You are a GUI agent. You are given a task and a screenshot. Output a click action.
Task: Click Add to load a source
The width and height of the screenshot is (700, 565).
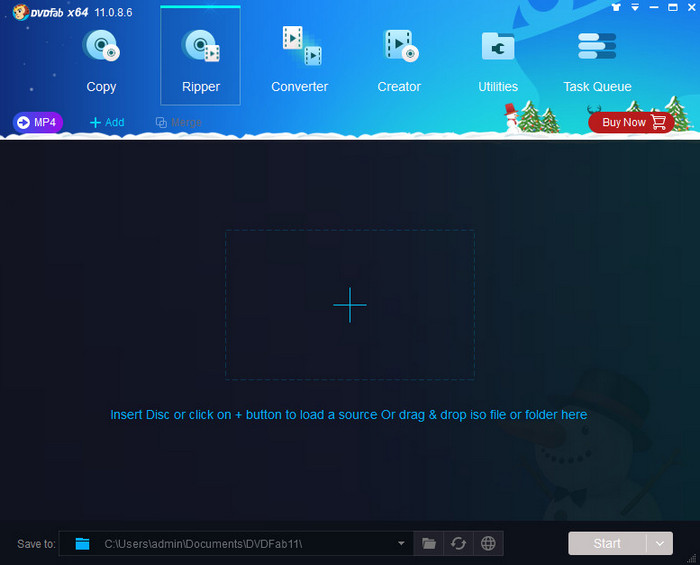(x=107, y=122)
